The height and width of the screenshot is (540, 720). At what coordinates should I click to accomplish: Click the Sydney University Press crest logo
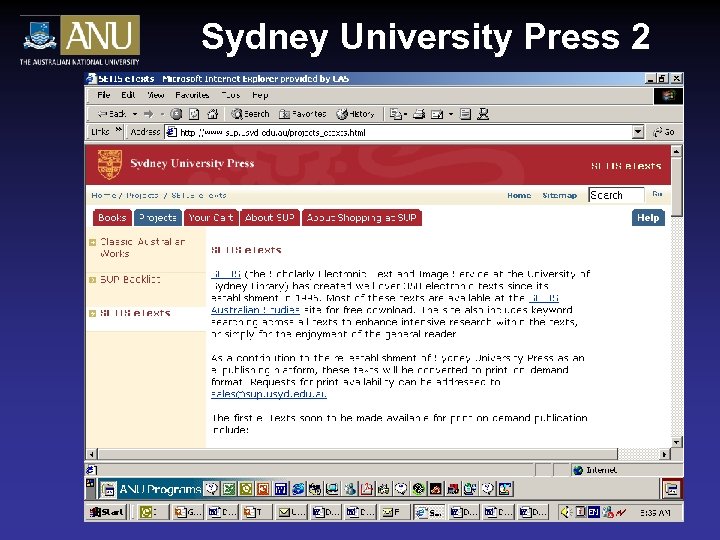tap(110, 164)
